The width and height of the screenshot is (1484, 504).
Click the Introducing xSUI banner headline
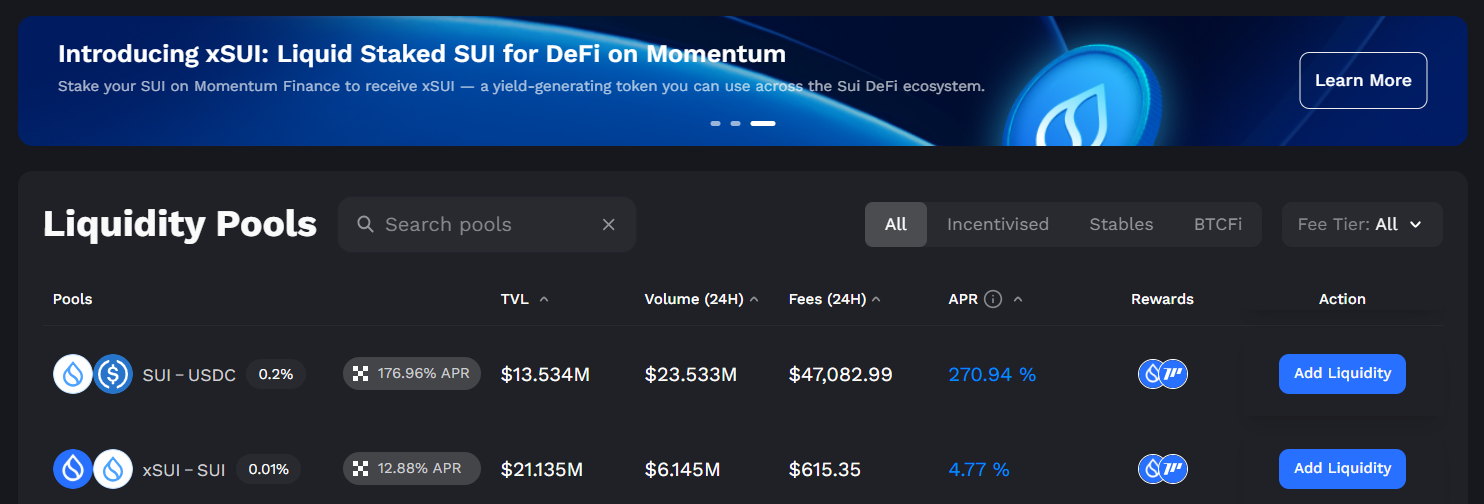422,53
